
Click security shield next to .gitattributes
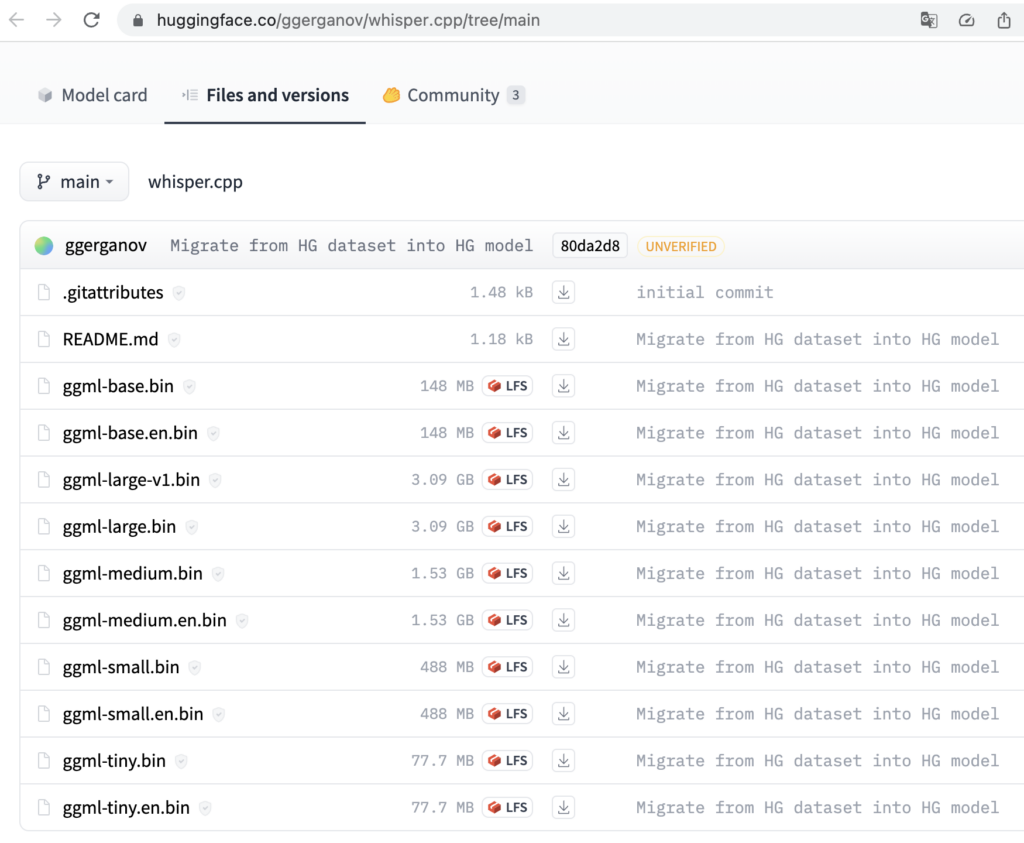(179, 293)
